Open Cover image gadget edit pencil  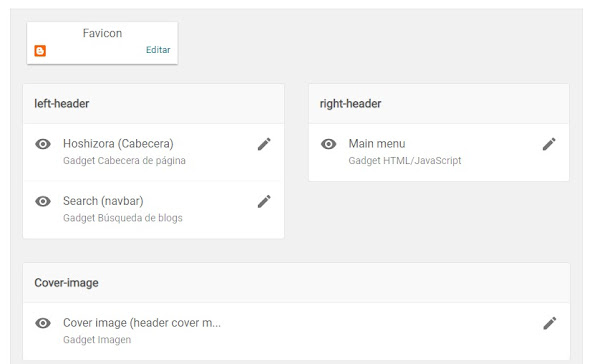tap(549, 323)
